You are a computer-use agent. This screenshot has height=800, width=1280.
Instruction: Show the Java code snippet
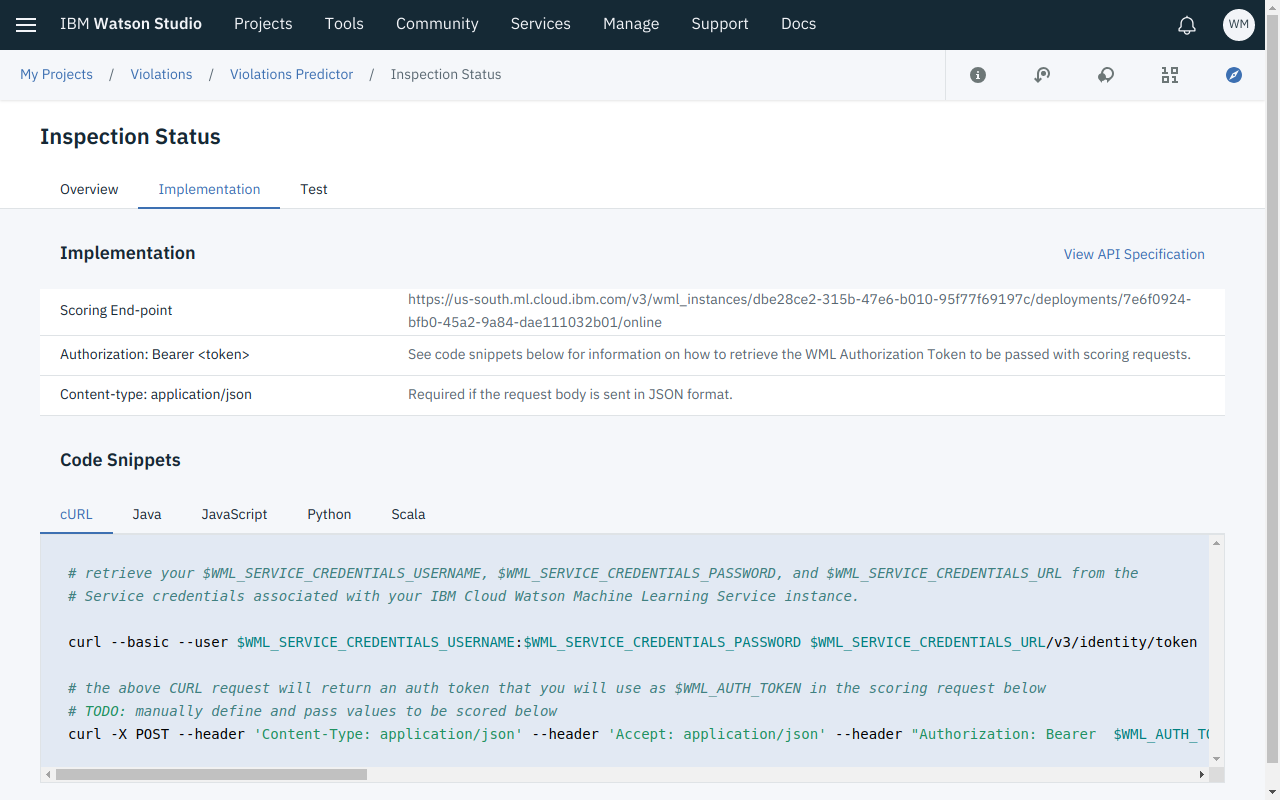pyautogui.click(x=147, y=514)
